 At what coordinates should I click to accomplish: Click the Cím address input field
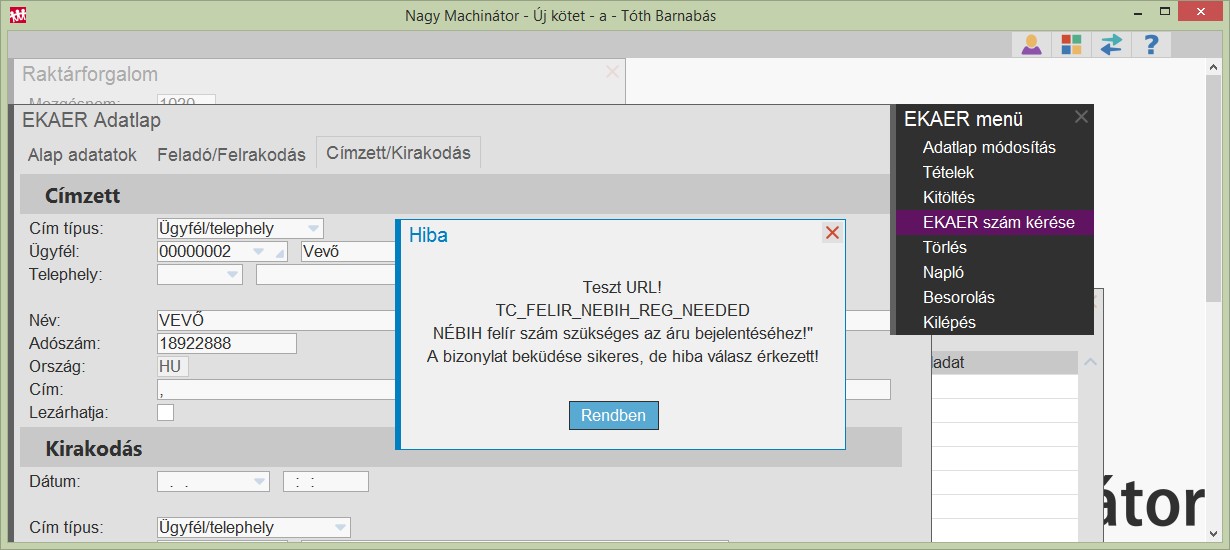(276, 389)
